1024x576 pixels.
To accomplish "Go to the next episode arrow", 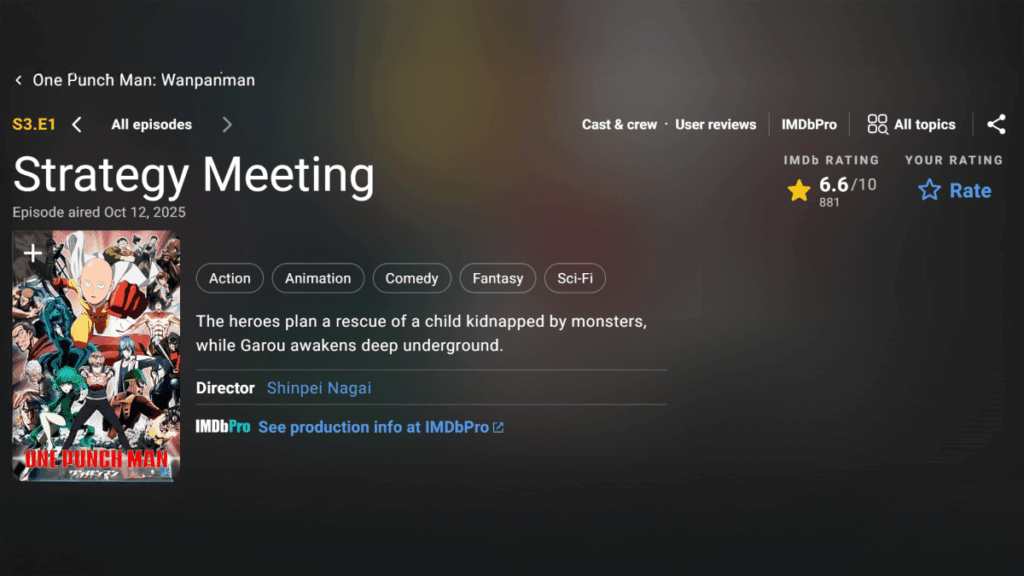I will point(227,125).
